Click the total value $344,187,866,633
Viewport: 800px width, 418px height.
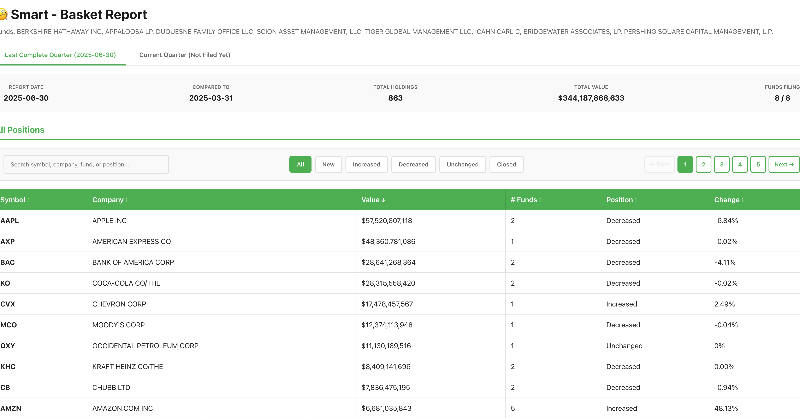(x=591, y=98)
